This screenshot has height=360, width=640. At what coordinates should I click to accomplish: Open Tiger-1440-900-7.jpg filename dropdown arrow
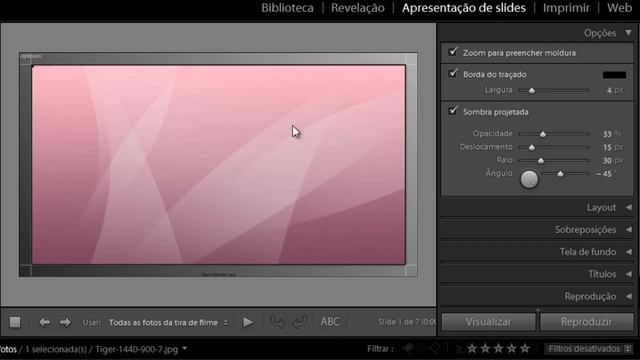tap(185, 349)
